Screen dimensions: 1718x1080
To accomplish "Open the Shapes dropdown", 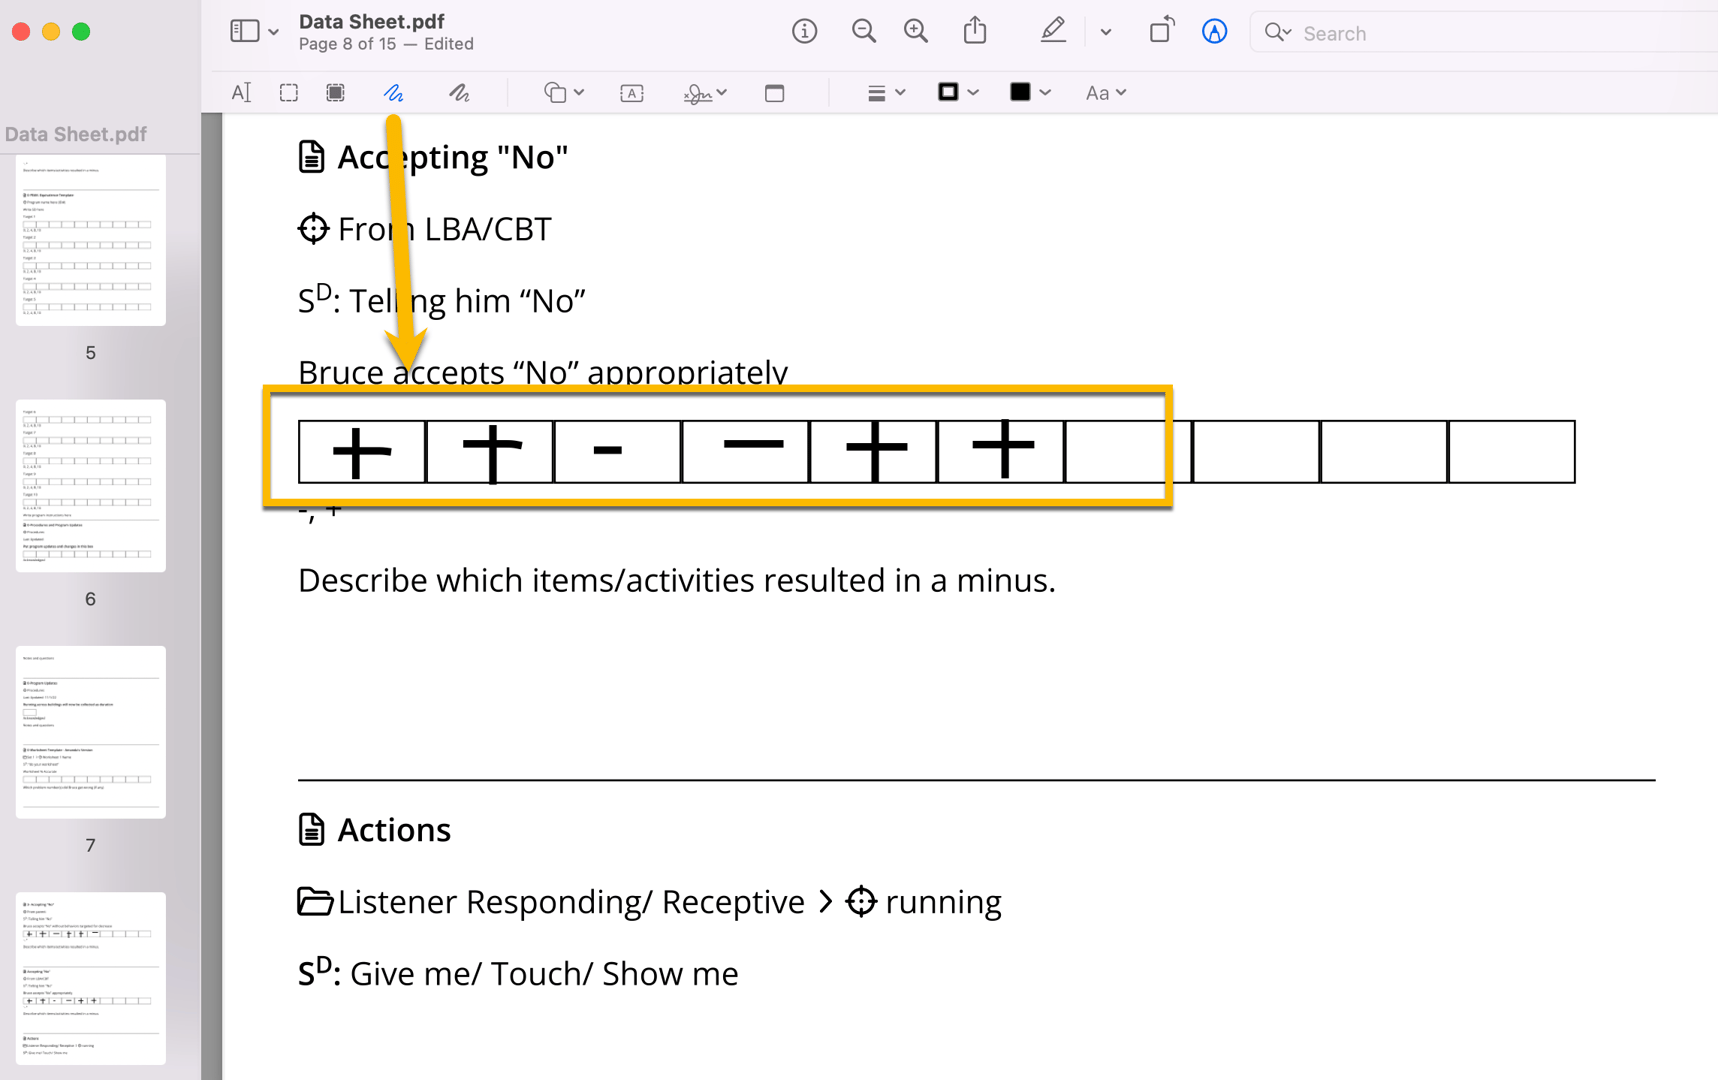I will (563, 92).
